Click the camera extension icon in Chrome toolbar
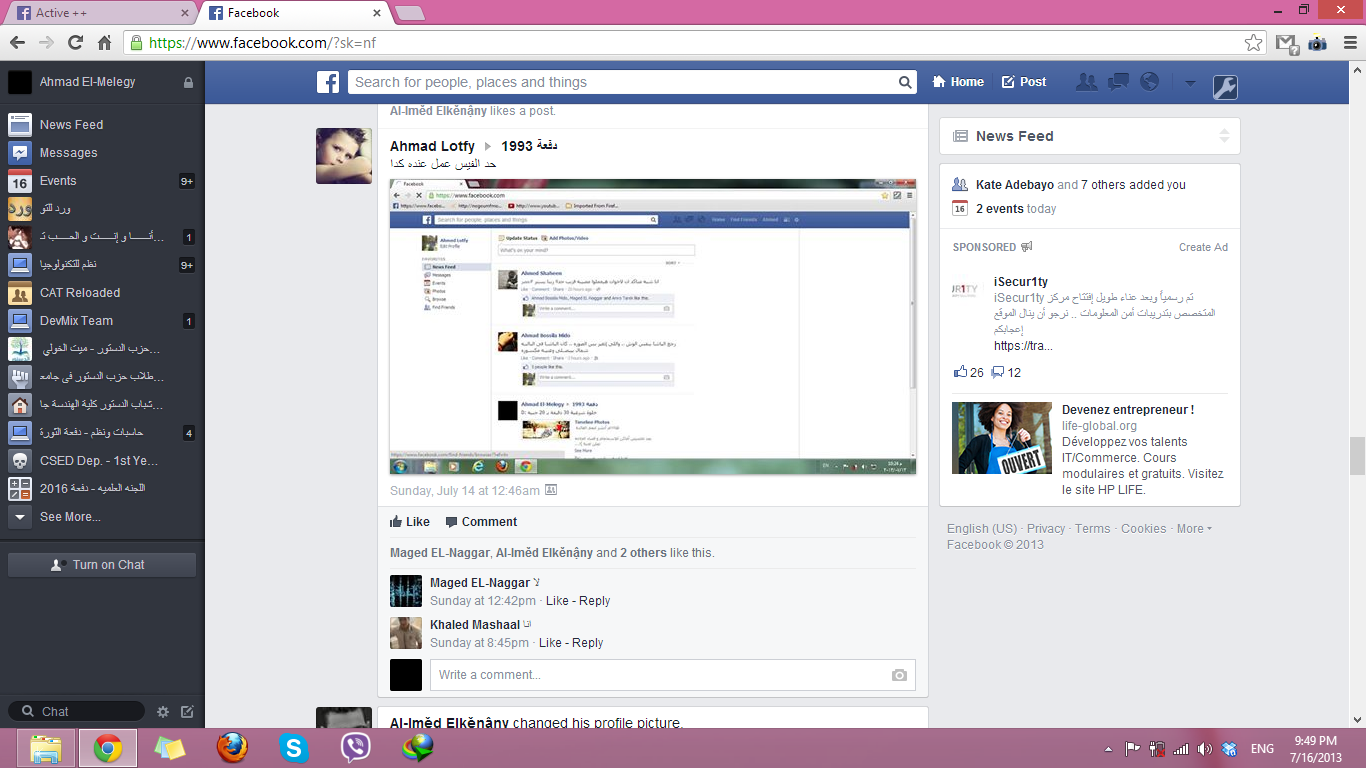 (x=1317, y=43)
